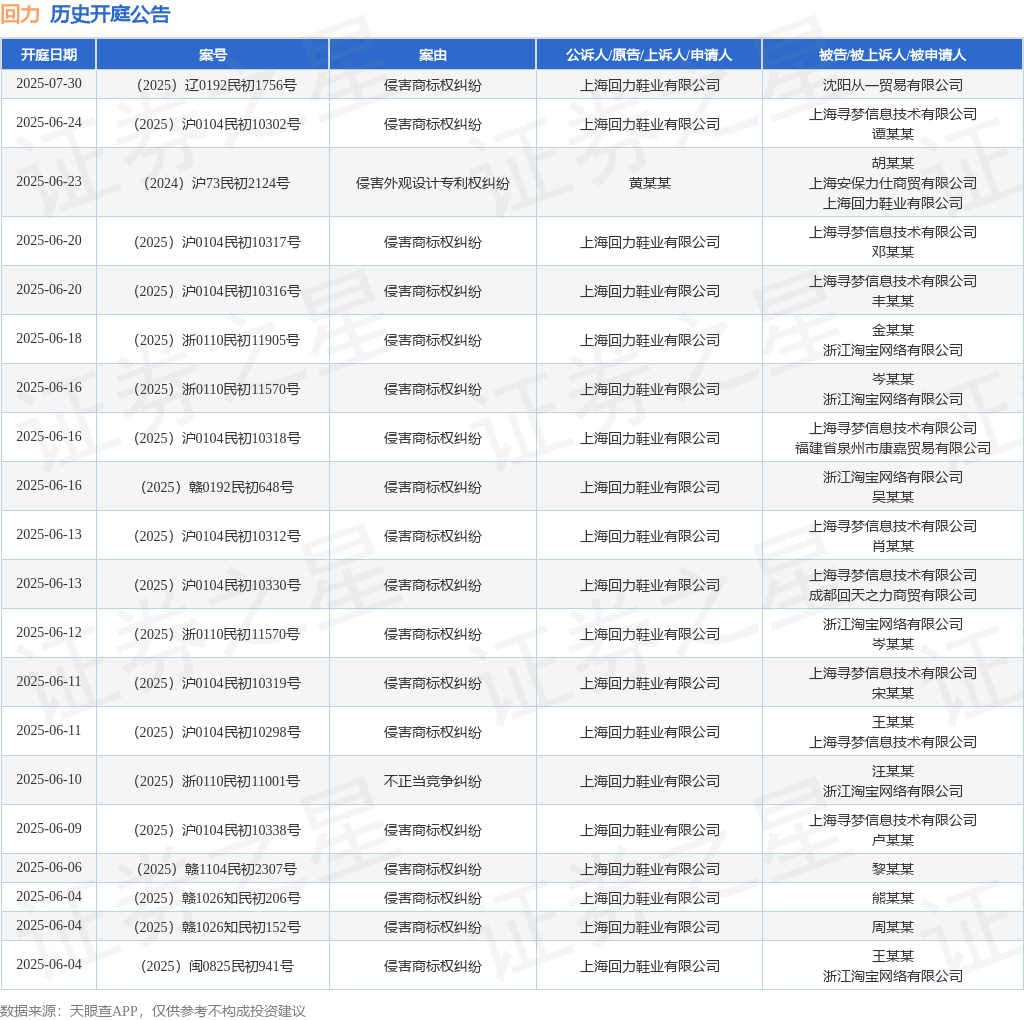Image resolution: width=1024 pixels, height=1020 pixels.
Task: Click defendant 丰某某
Action: (893, 300)
